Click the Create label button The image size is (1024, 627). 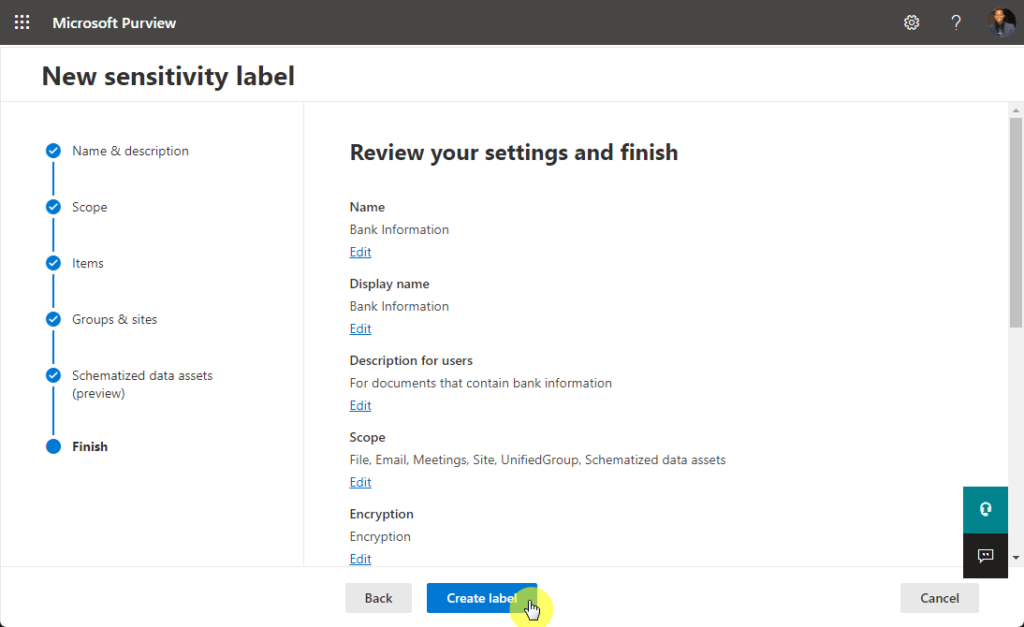(482, 598)
